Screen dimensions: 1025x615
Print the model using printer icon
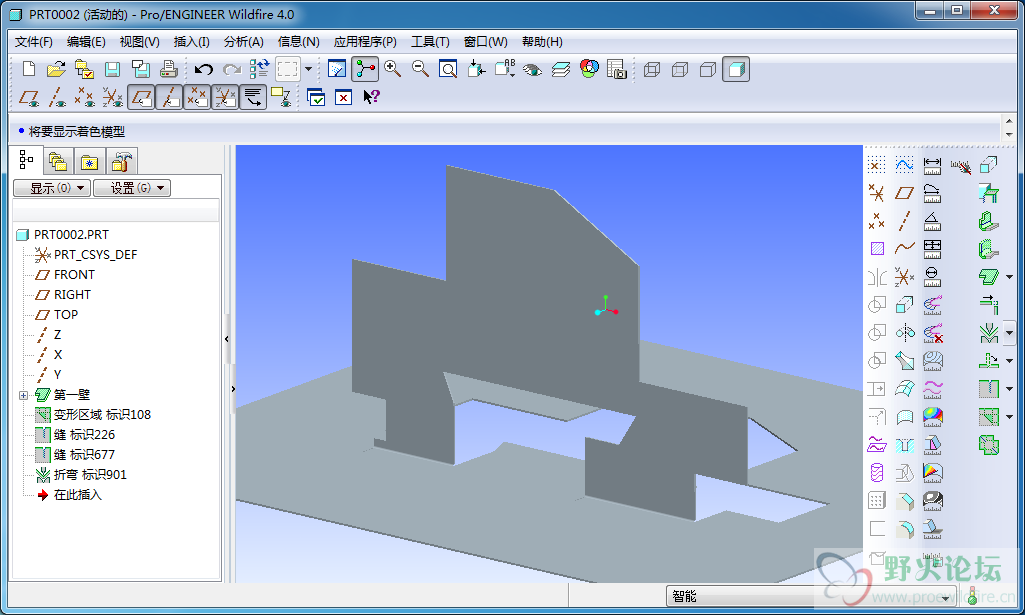click(169, 69)
